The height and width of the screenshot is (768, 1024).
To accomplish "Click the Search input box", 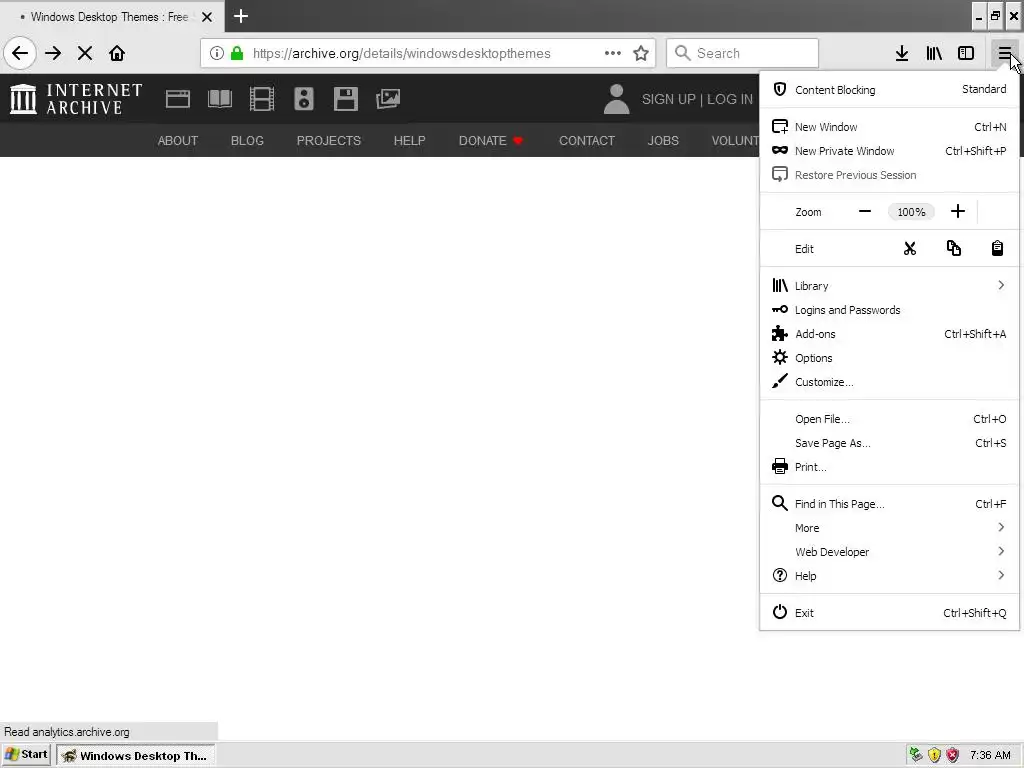I will click(x=742, y=53).
